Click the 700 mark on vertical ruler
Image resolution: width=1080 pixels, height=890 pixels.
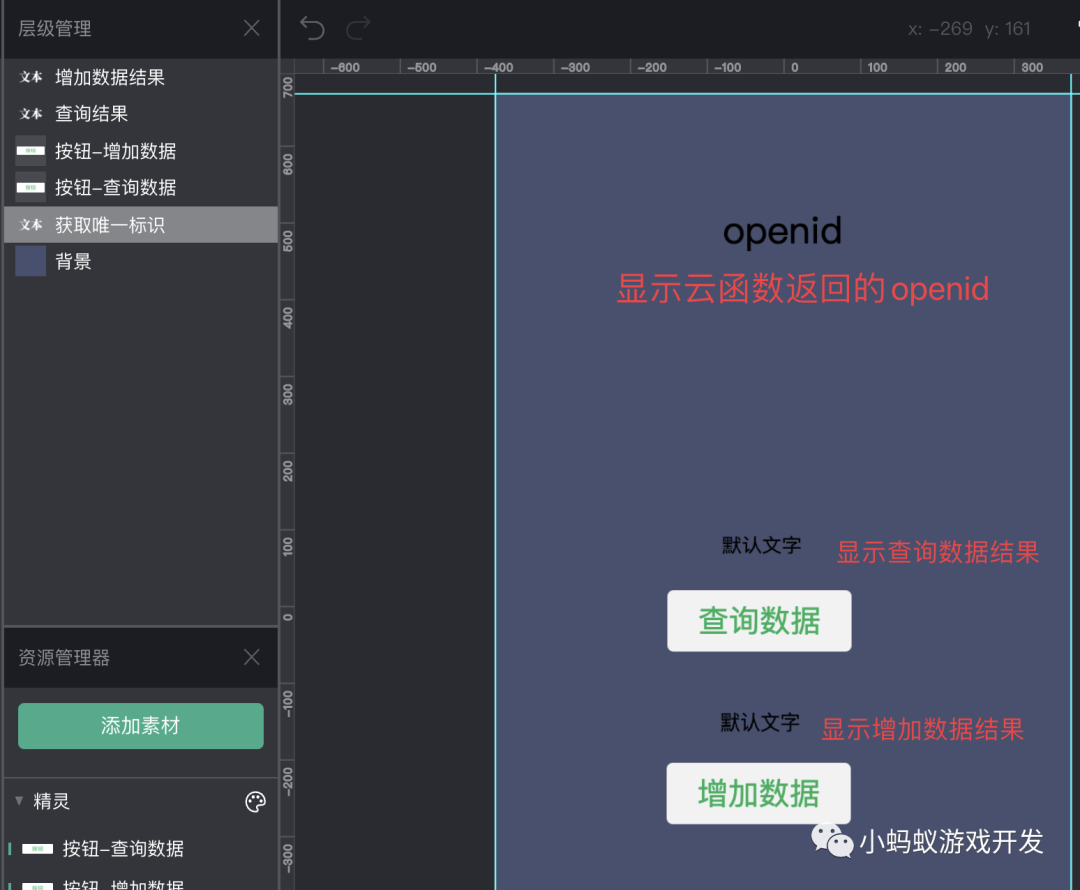click(287, 87)
